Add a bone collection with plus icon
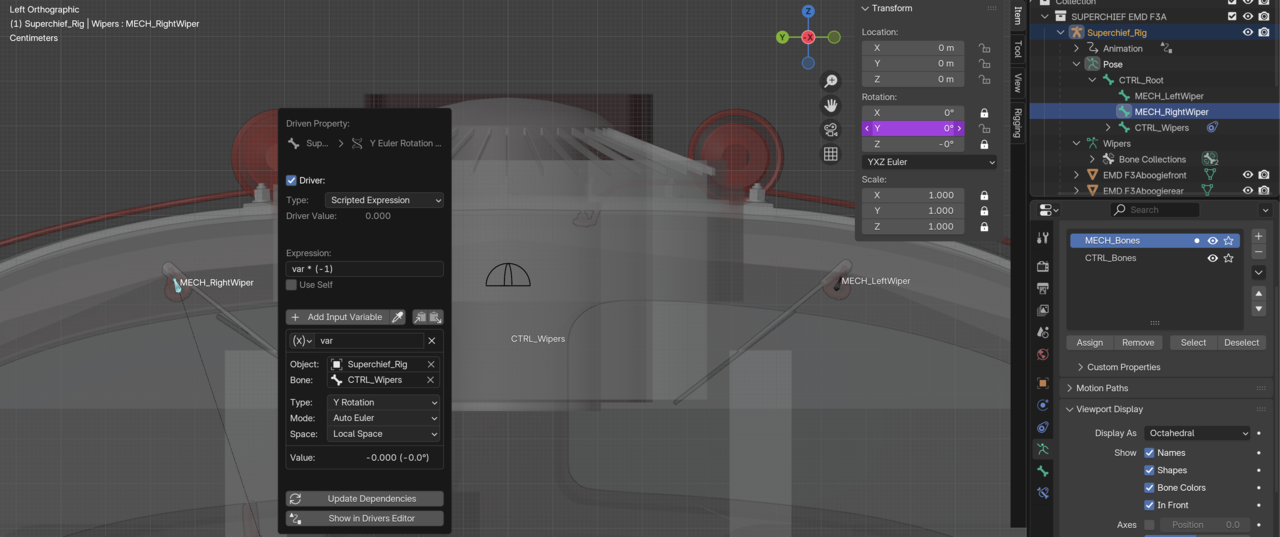Viewport: 1280px width, 537px height. (1258, 236)
